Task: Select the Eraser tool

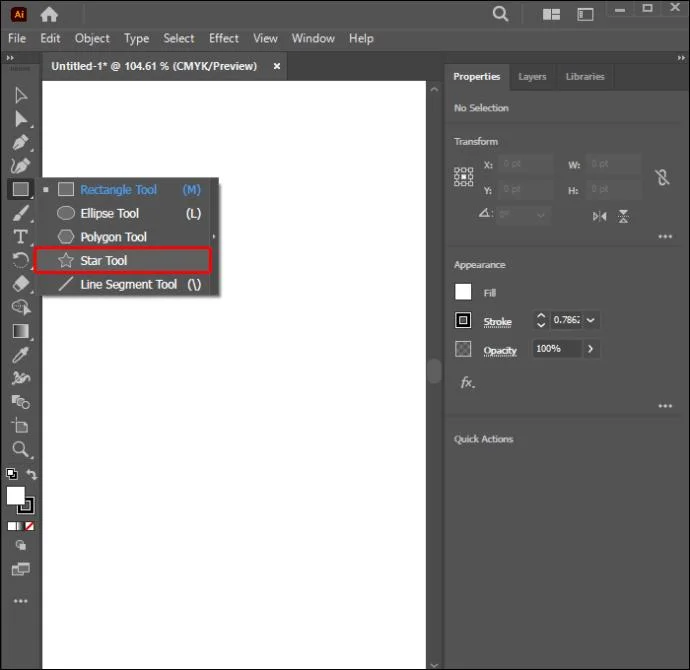Action: [20, 284]
